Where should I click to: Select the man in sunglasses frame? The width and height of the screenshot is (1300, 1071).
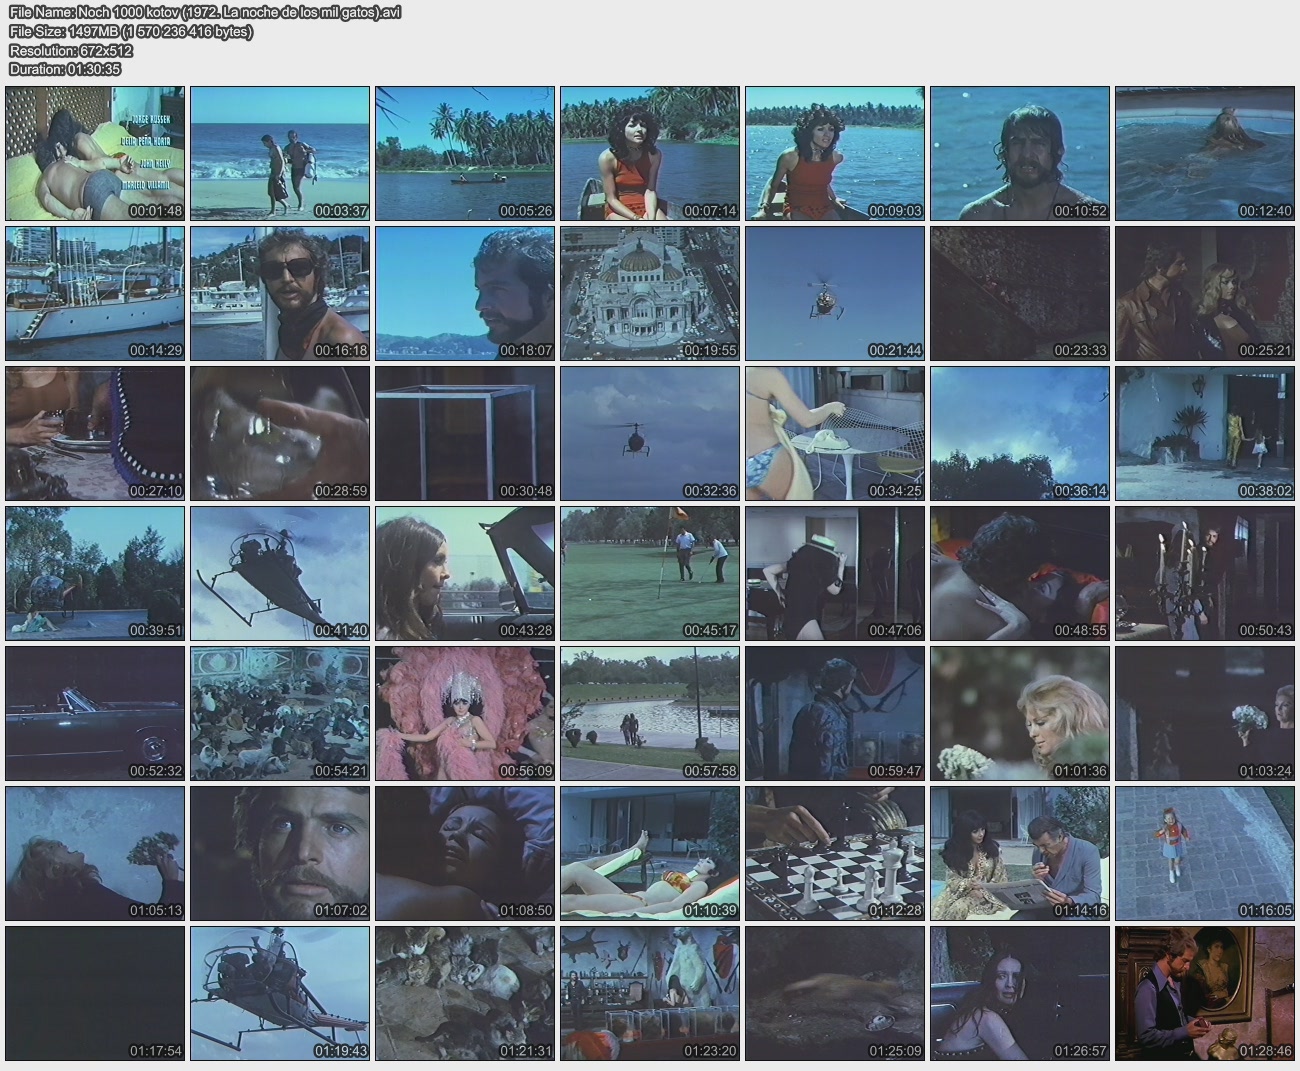(x=280, y=293)
